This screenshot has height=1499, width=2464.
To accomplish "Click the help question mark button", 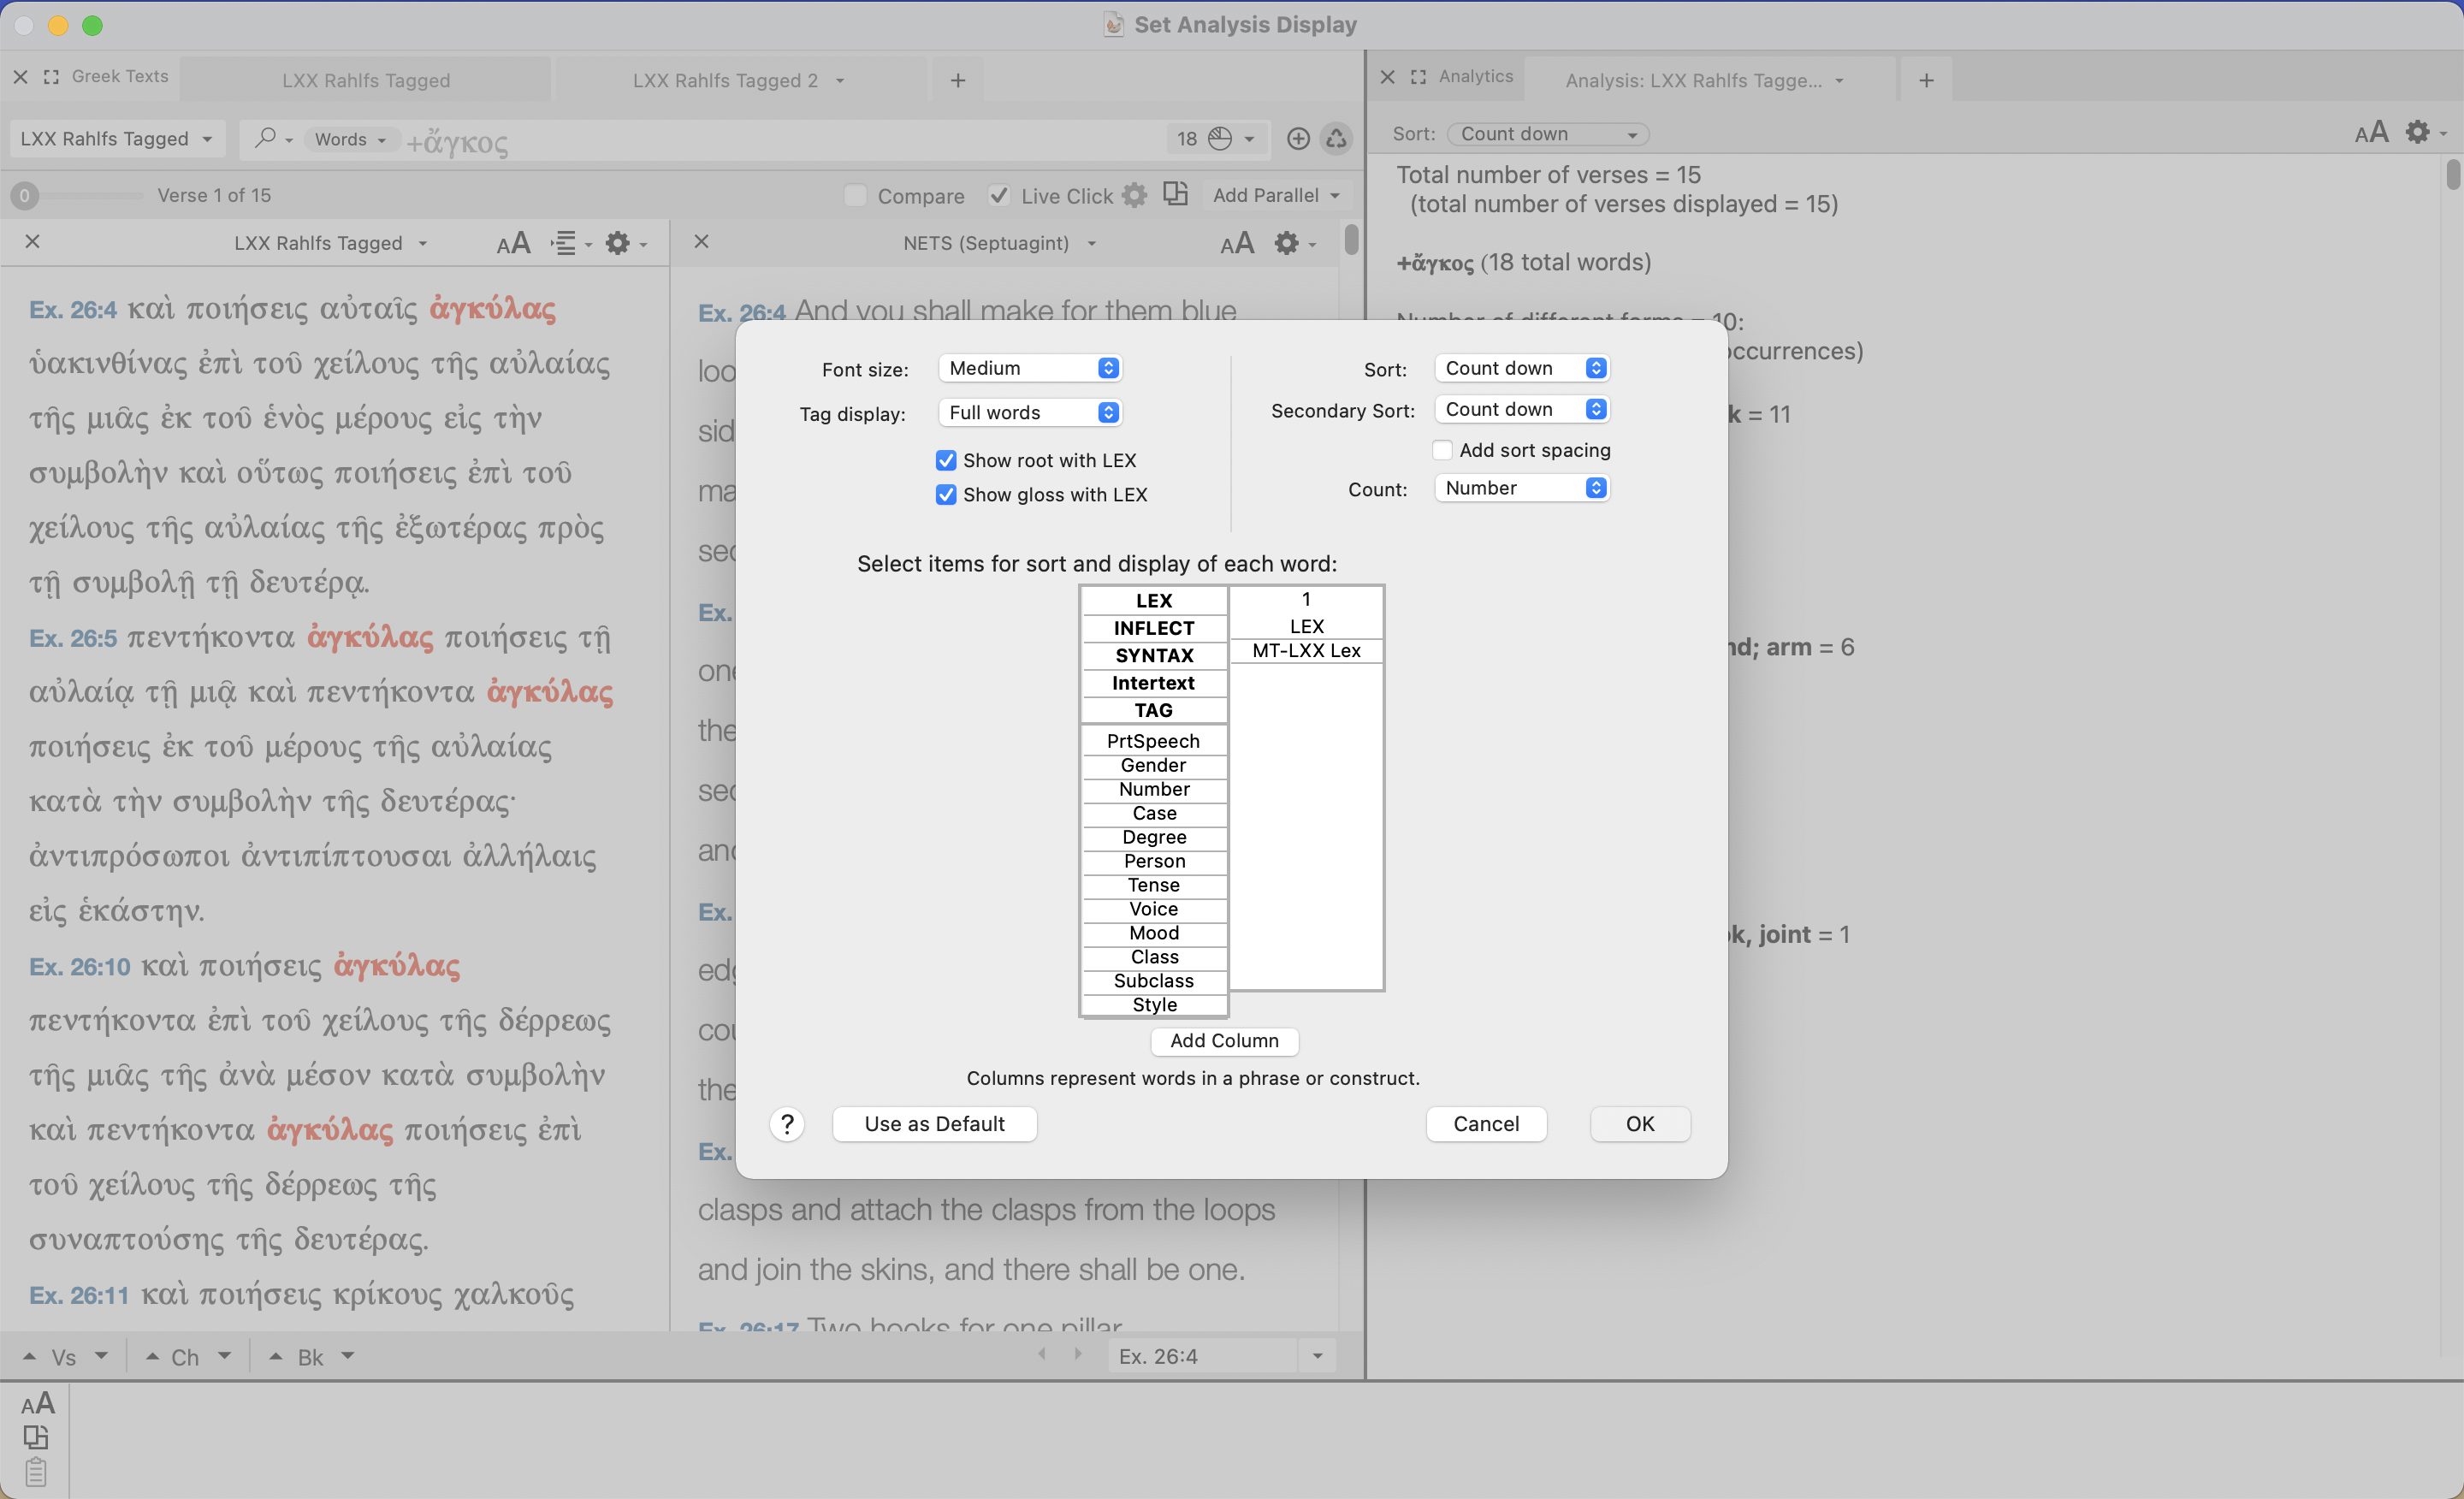I will [x=787, y=1124].
